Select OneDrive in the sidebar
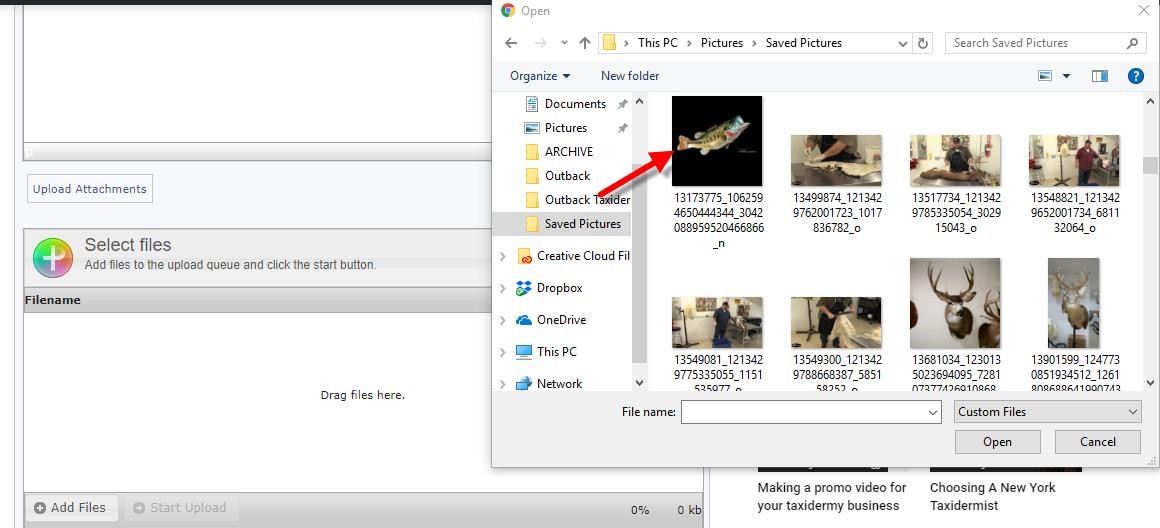Image resolution: width=1160 pixels, height=528 pixels. click(561, 320)
